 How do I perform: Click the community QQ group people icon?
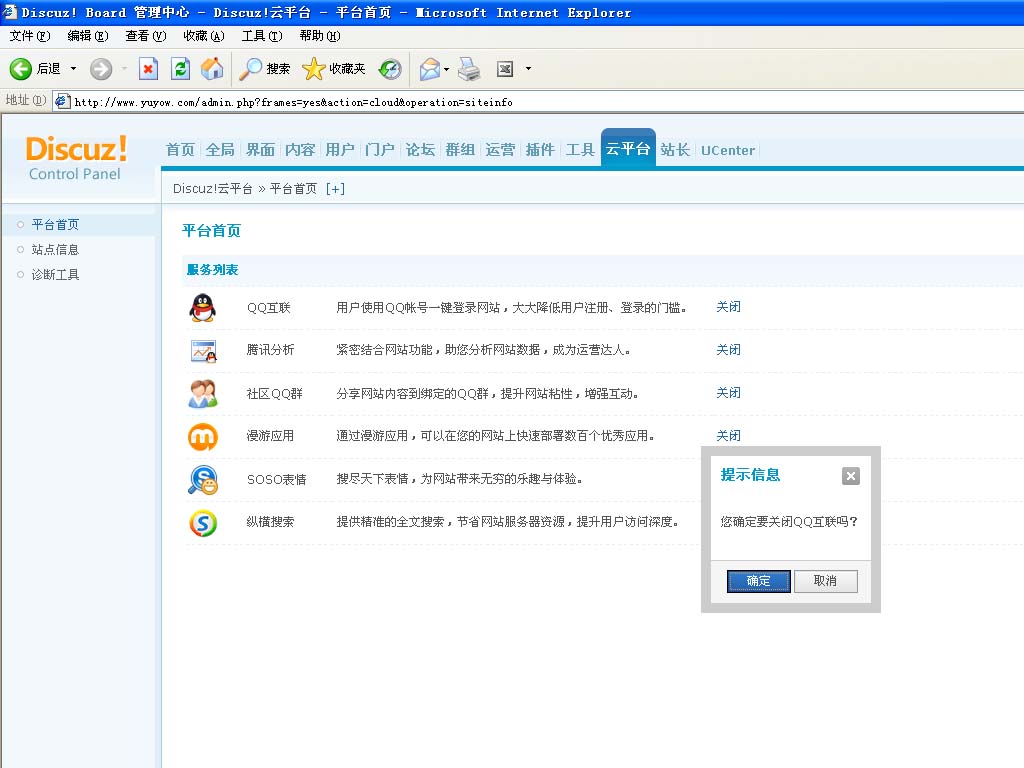203,394
